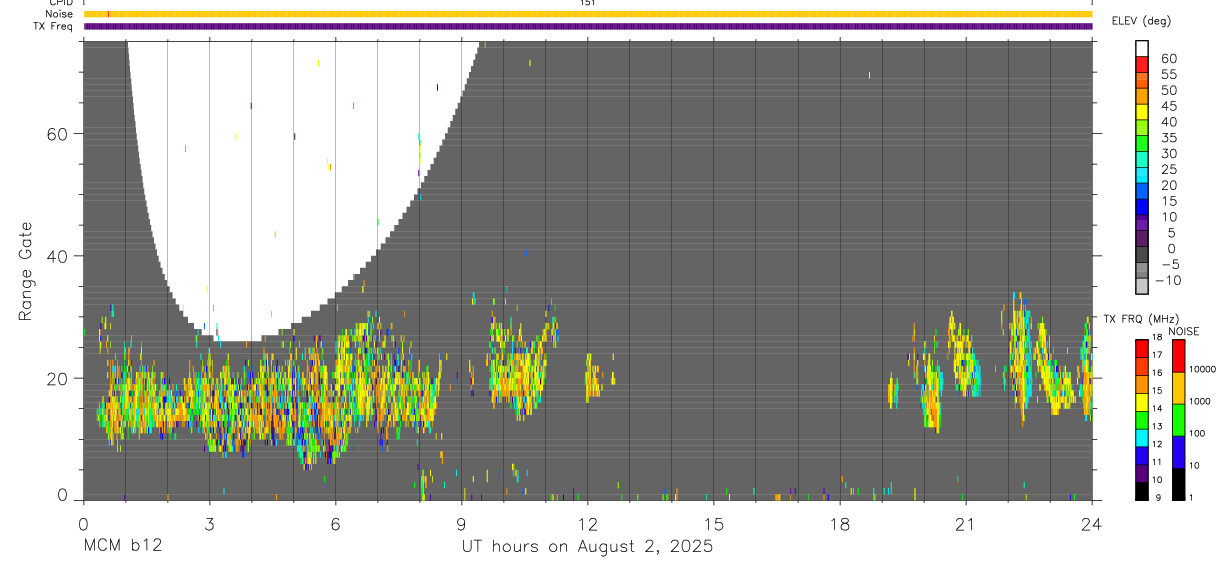The height and width of the screenshot is (567, 1228).
Task: Click the '9' tick on UT hours axis
Action: coord(461,523)
